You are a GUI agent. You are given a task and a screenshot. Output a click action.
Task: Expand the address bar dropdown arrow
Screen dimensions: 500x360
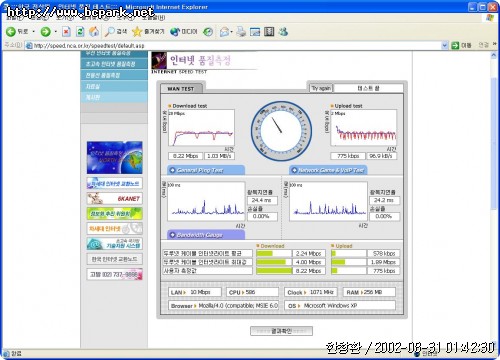click(x=444, y=45)
